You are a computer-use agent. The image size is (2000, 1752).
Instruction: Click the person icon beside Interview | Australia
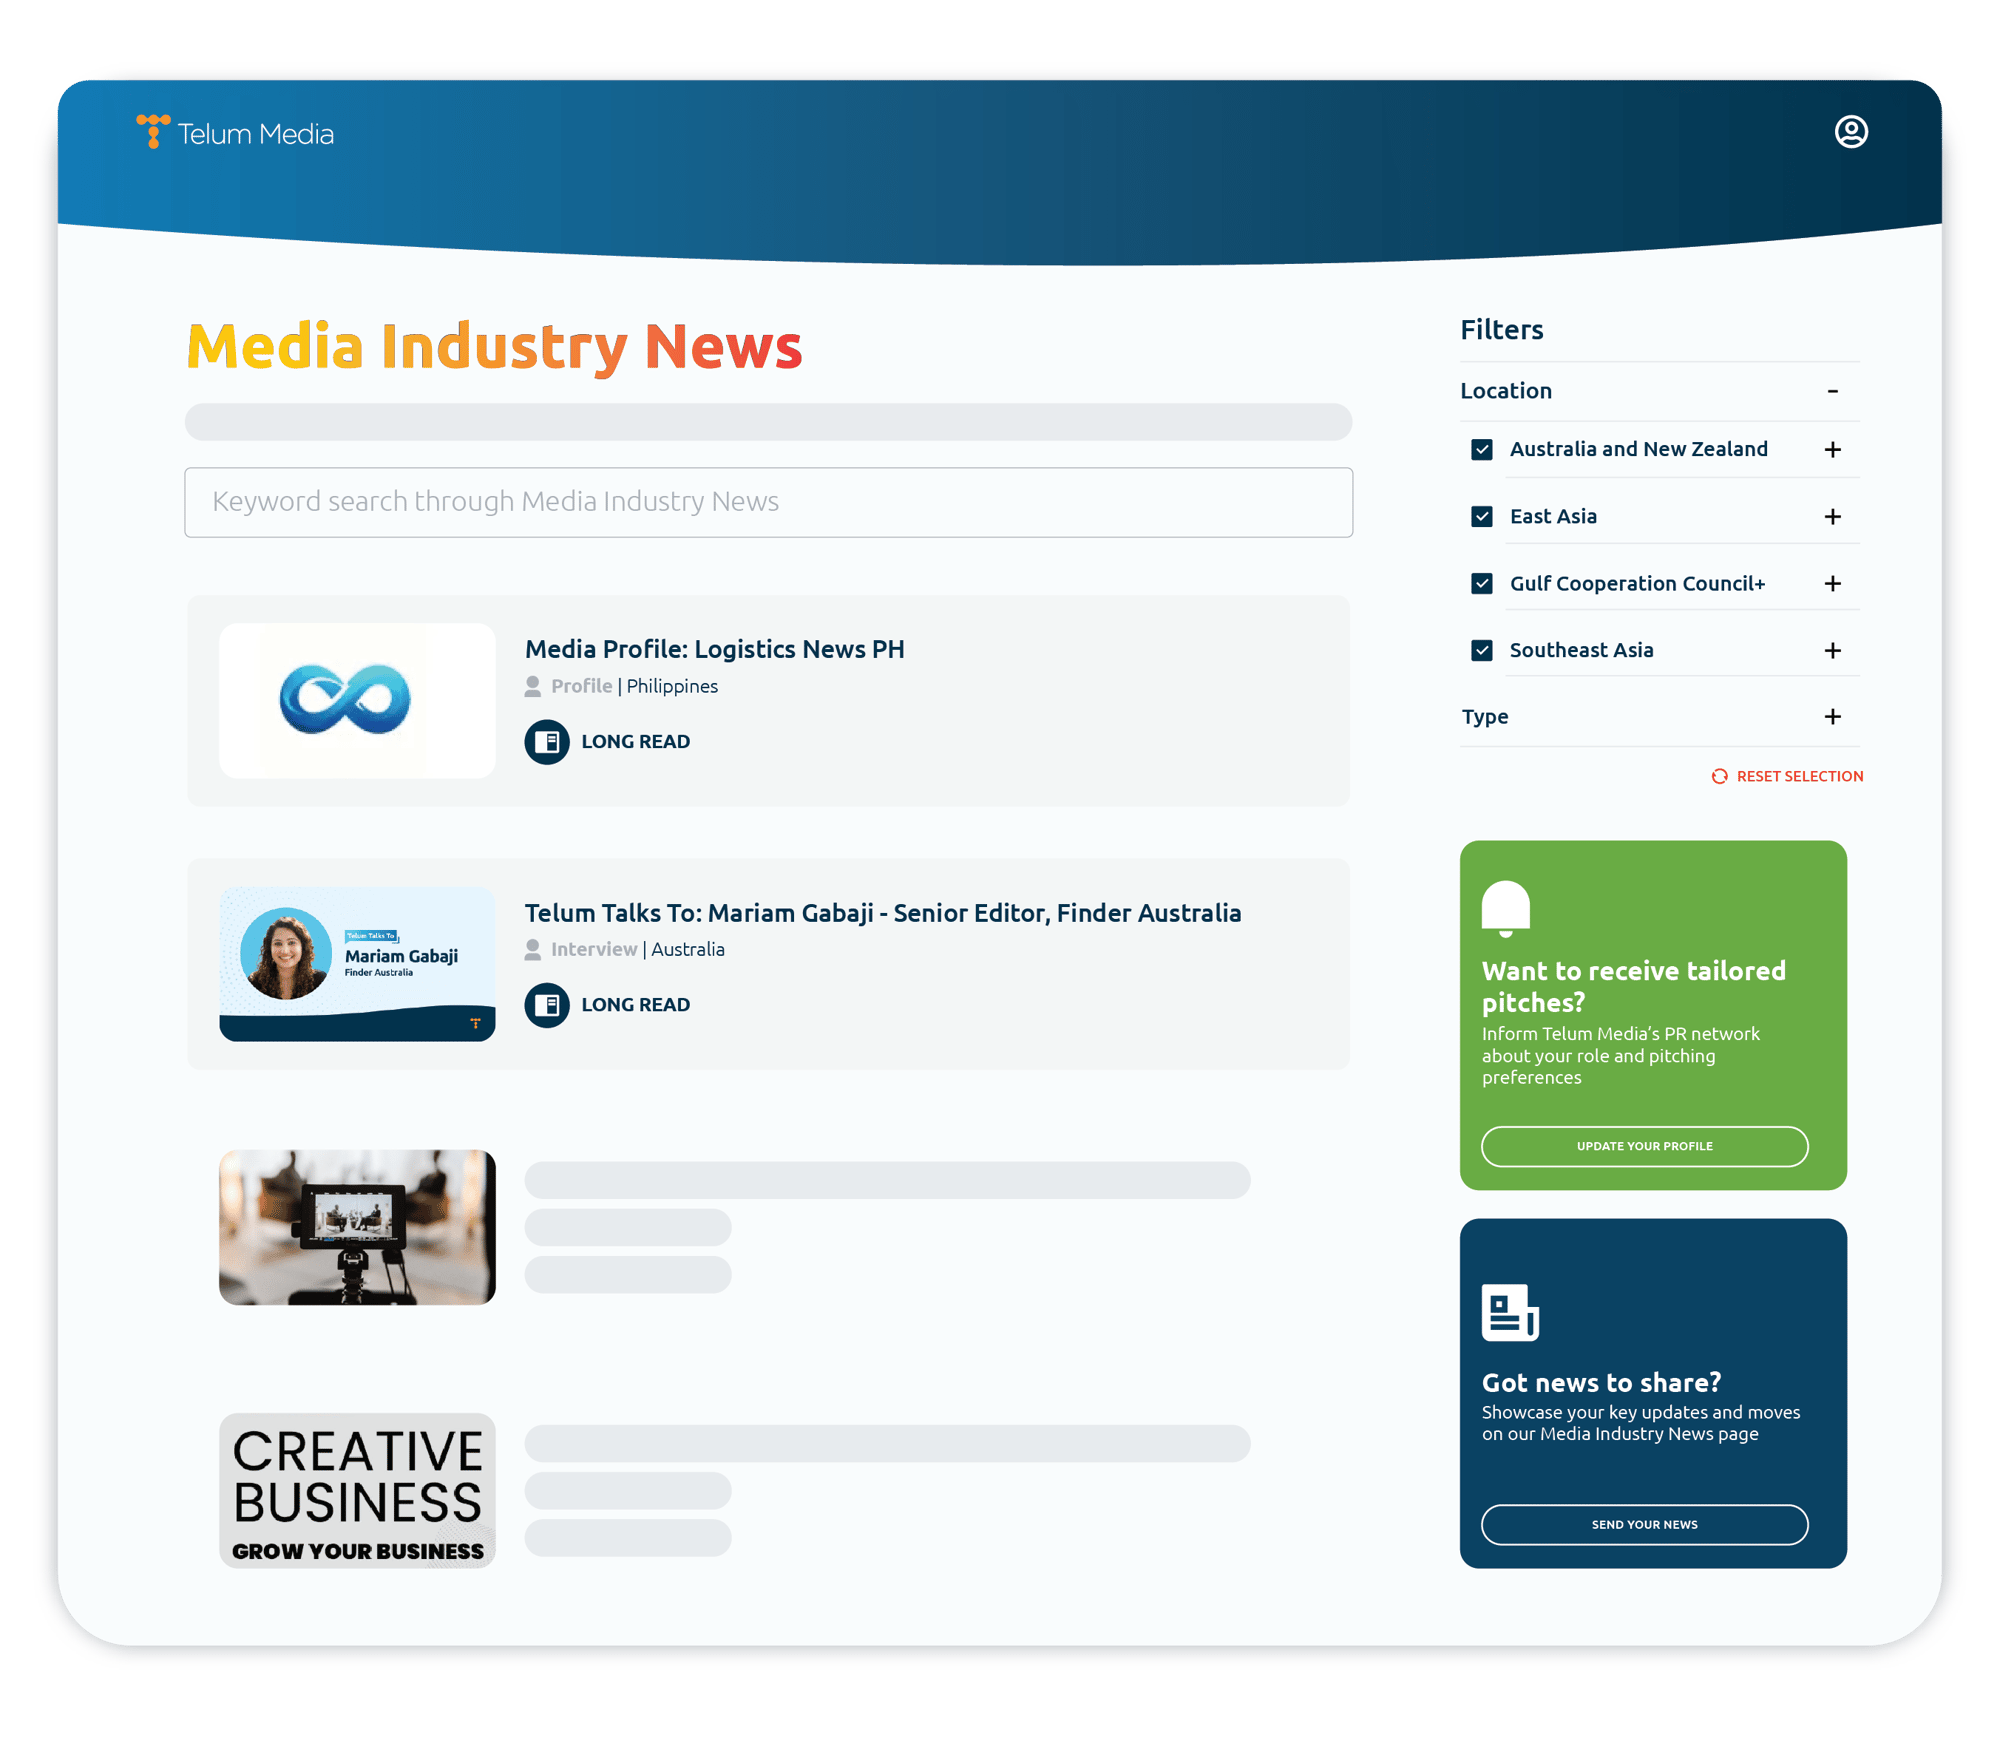coord(533,949)
